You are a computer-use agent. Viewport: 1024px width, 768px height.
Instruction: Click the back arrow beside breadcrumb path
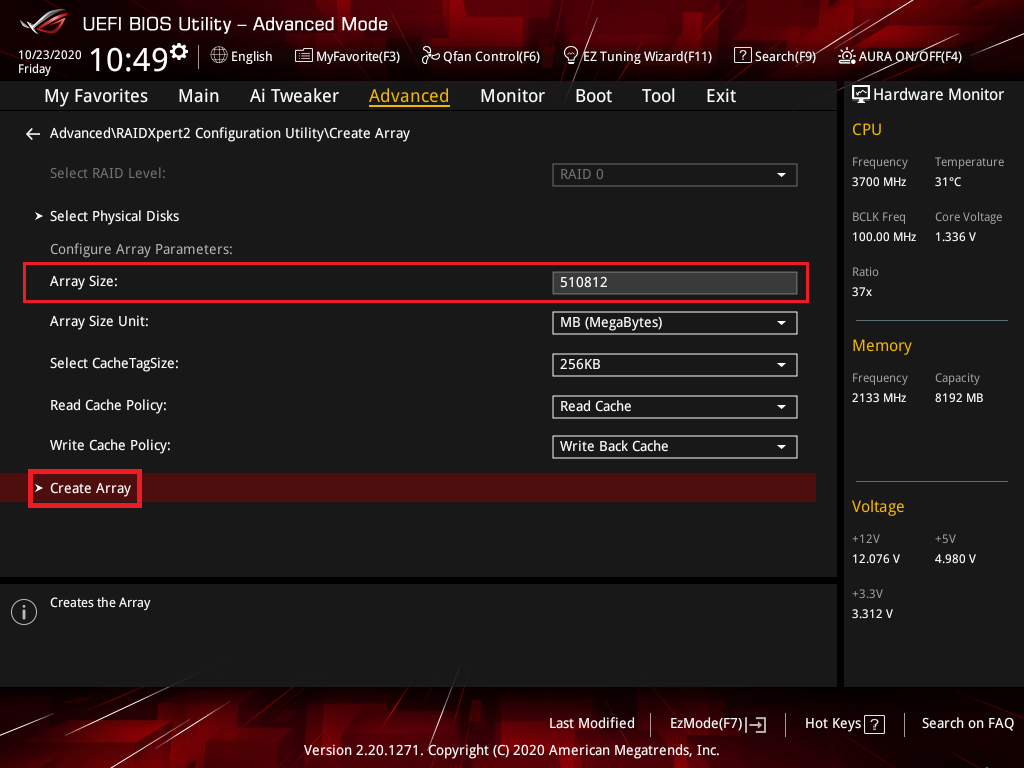33,134
